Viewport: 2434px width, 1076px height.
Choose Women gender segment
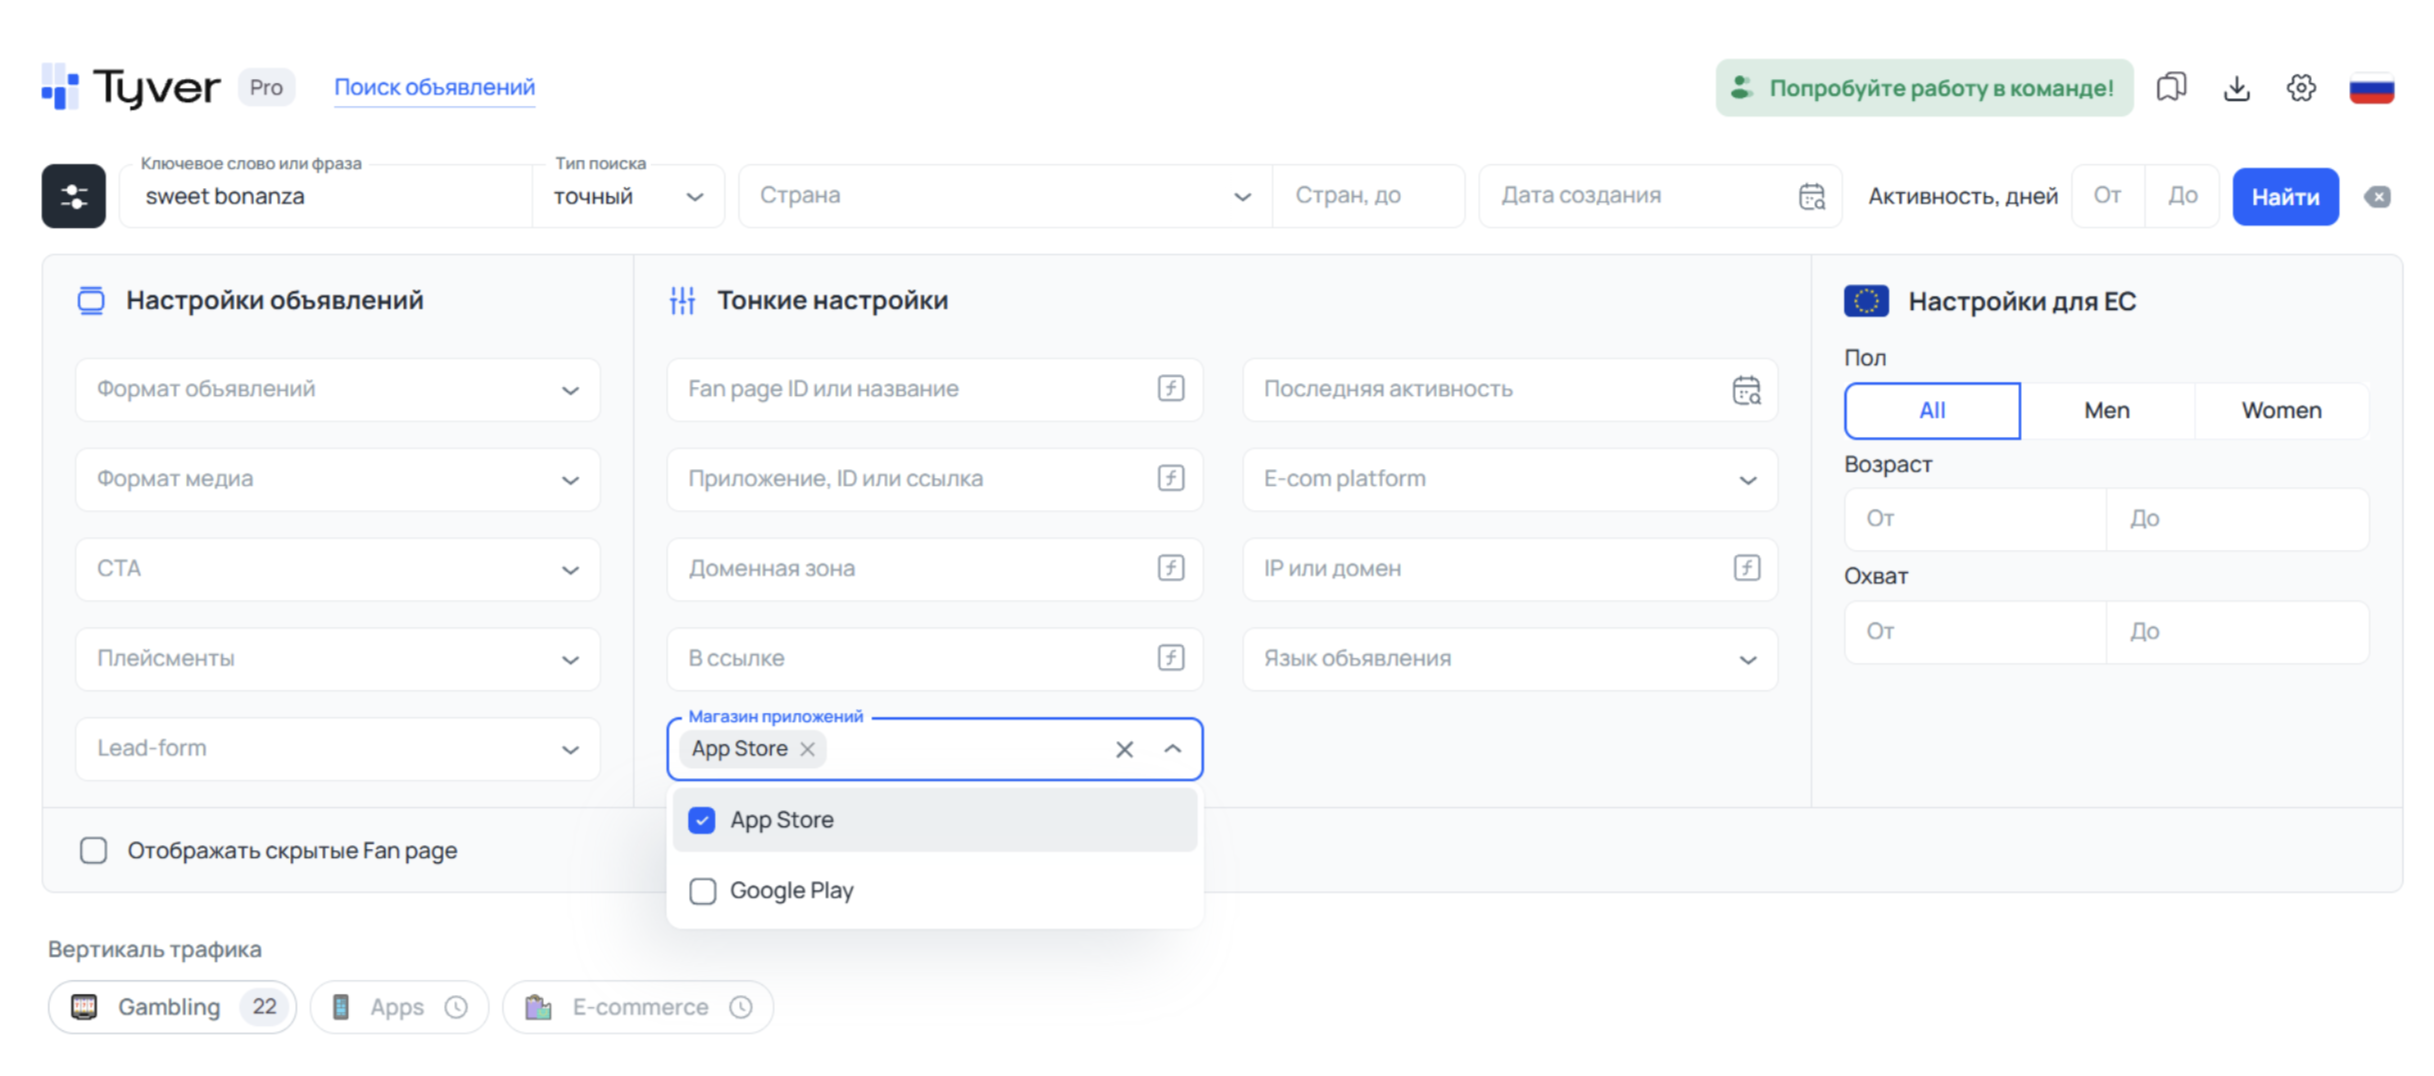pos(2281,410)
